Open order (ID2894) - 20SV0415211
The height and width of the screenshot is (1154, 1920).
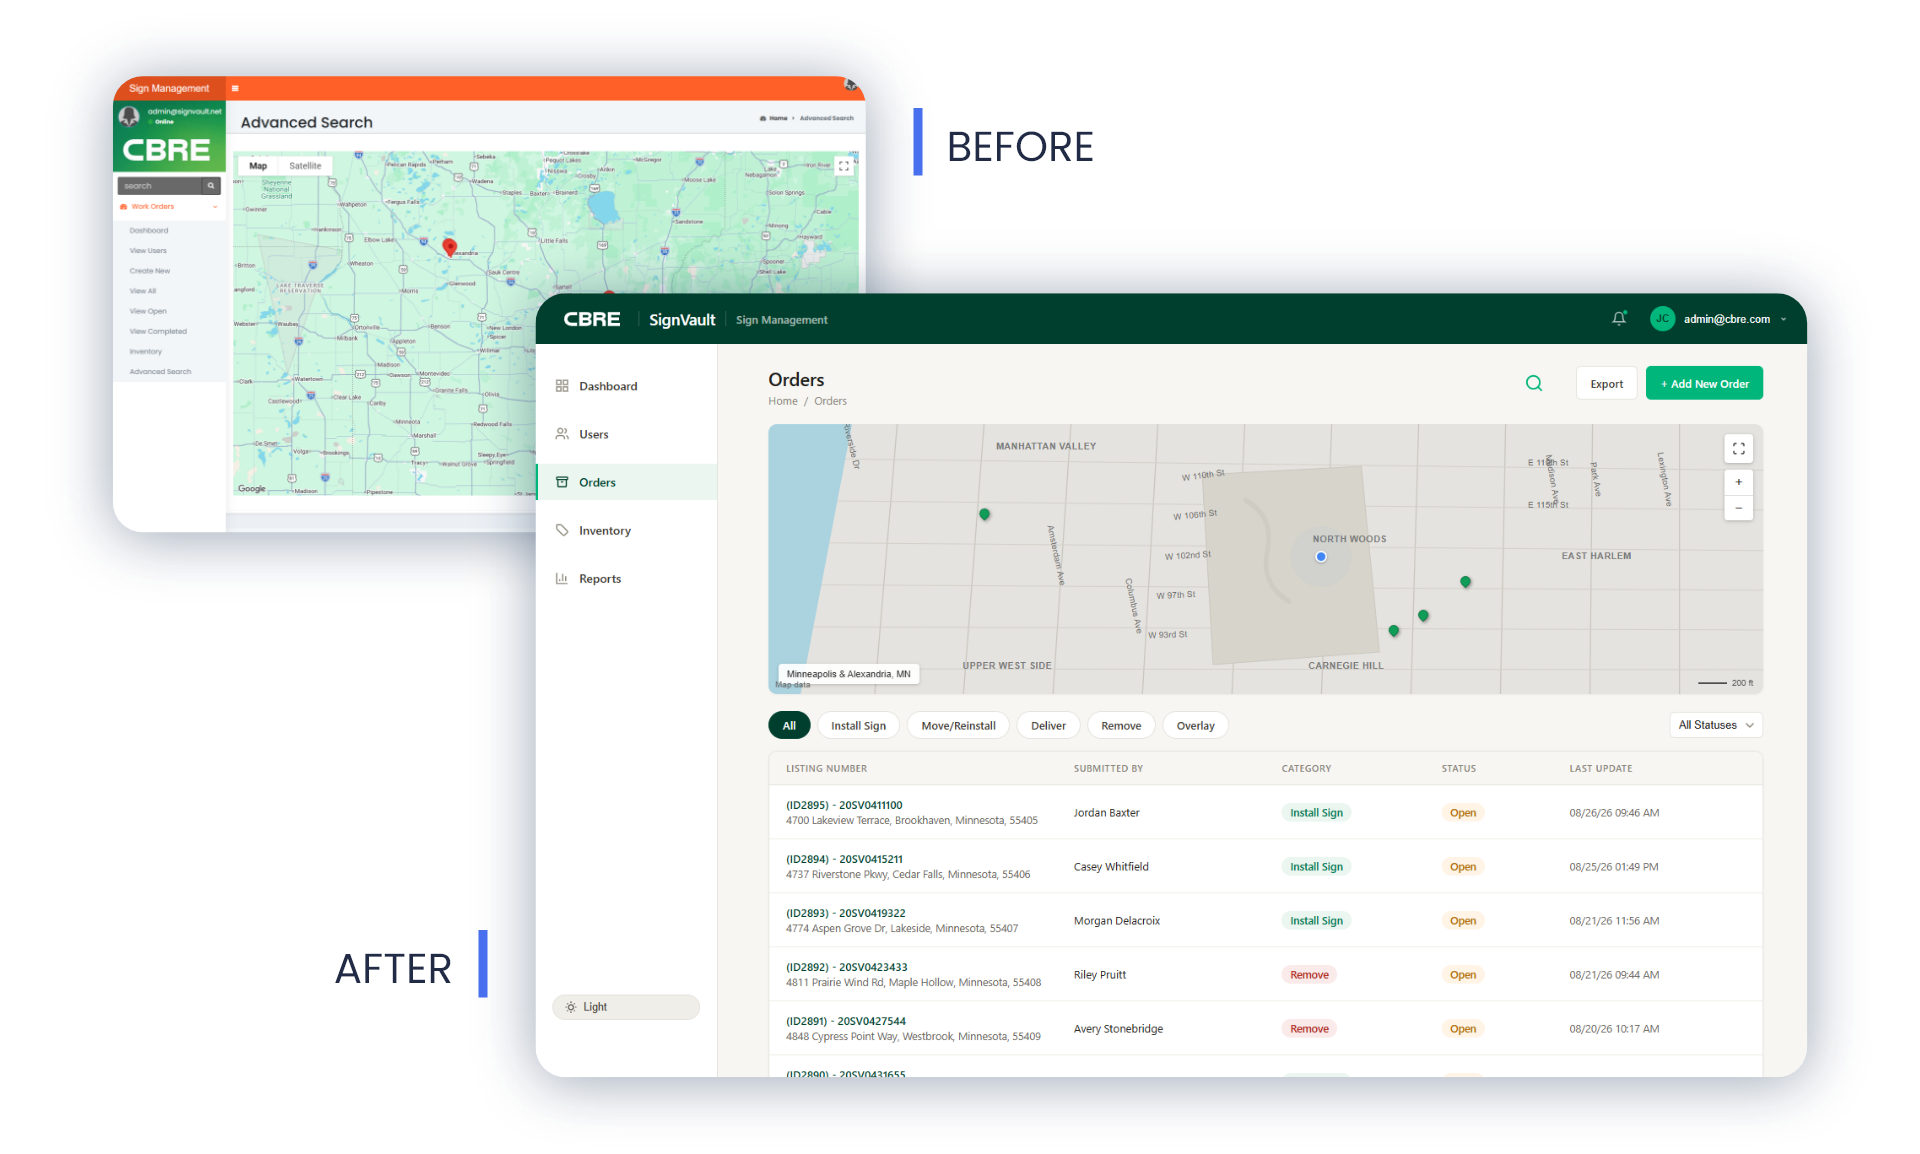tap(843, 859)
